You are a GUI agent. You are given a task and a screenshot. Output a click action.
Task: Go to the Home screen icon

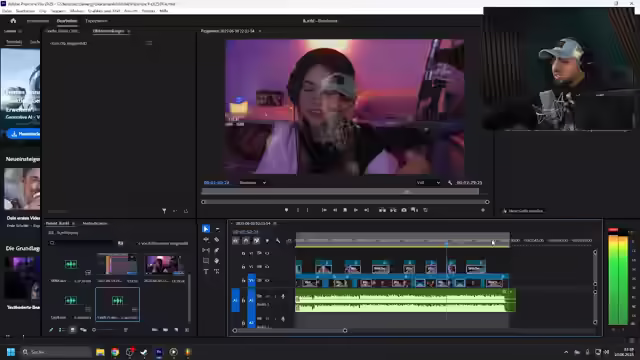pos(13,20)
